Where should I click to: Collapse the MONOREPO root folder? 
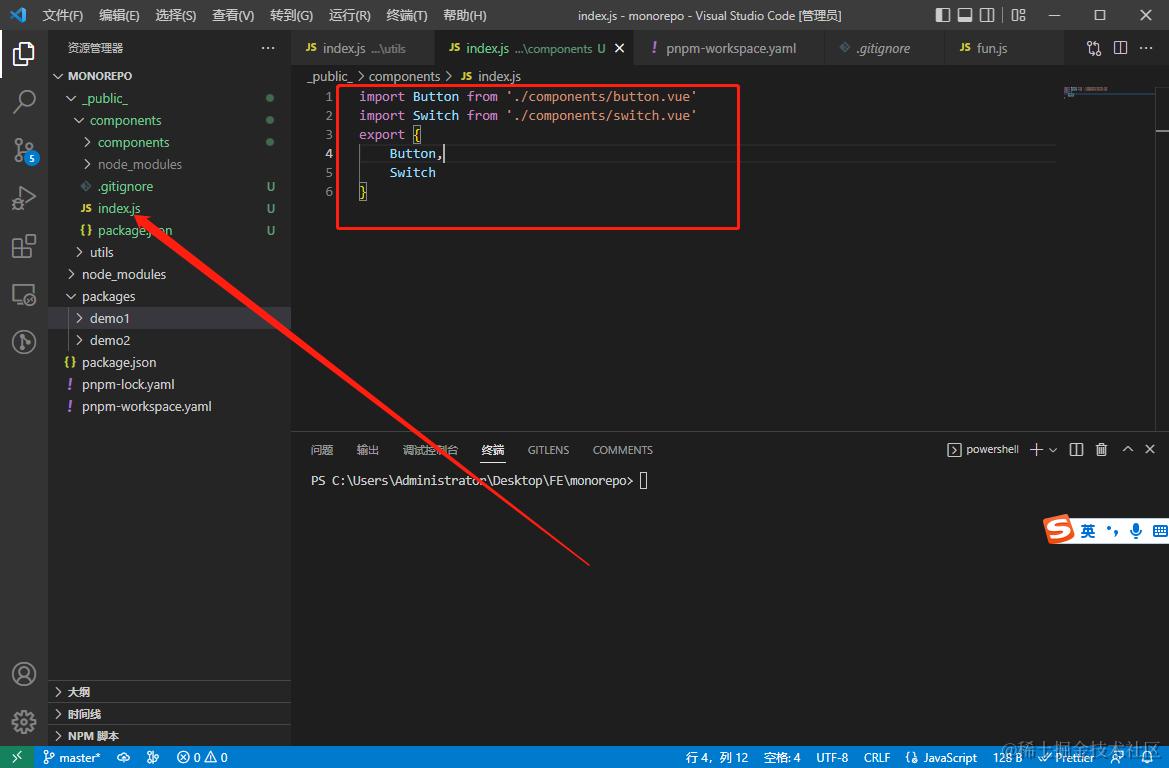tap(169, 76)
